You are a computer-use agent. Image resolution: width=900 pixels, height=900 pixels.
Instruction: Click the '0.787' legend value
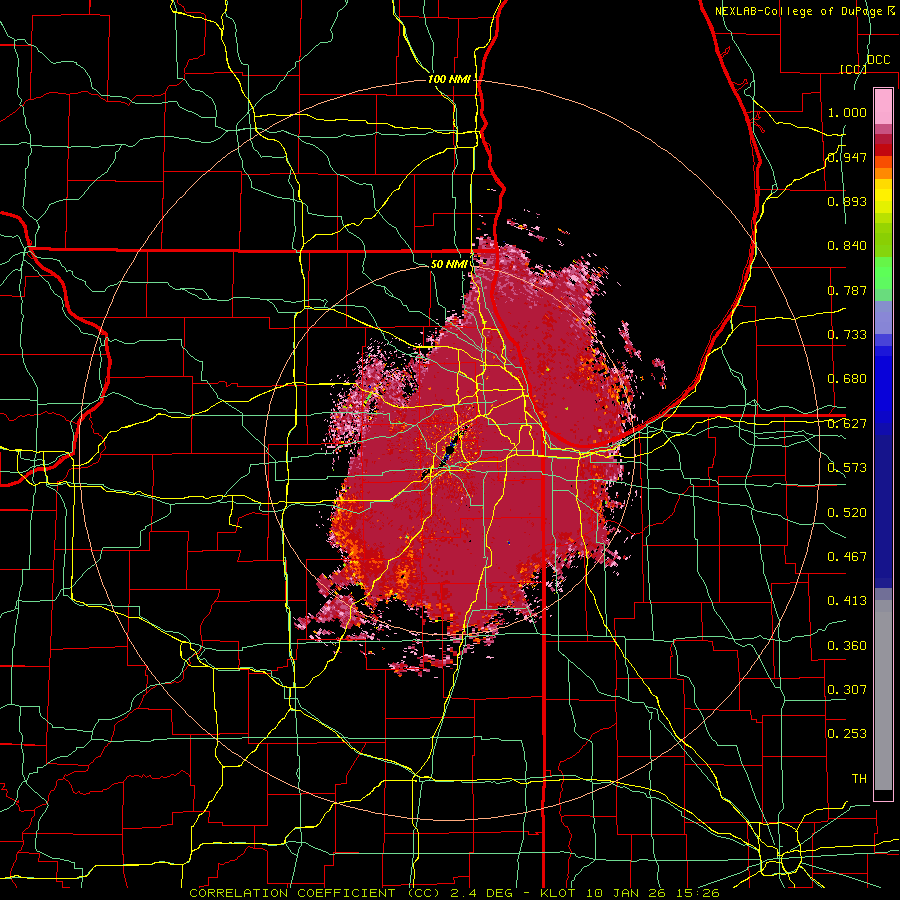[847, 290]
